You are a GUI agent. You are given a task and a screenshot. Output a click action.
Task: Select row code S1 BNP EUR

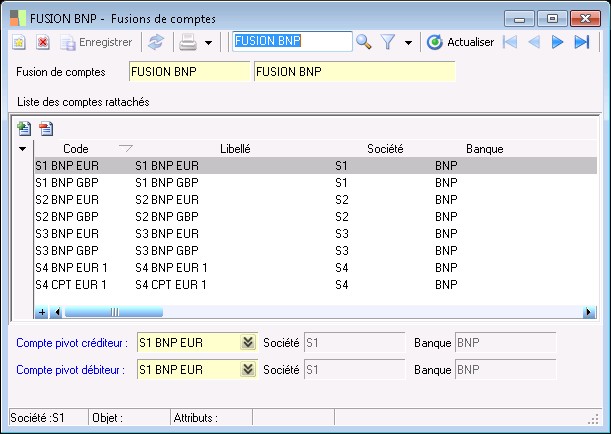[x=67, y=166]
